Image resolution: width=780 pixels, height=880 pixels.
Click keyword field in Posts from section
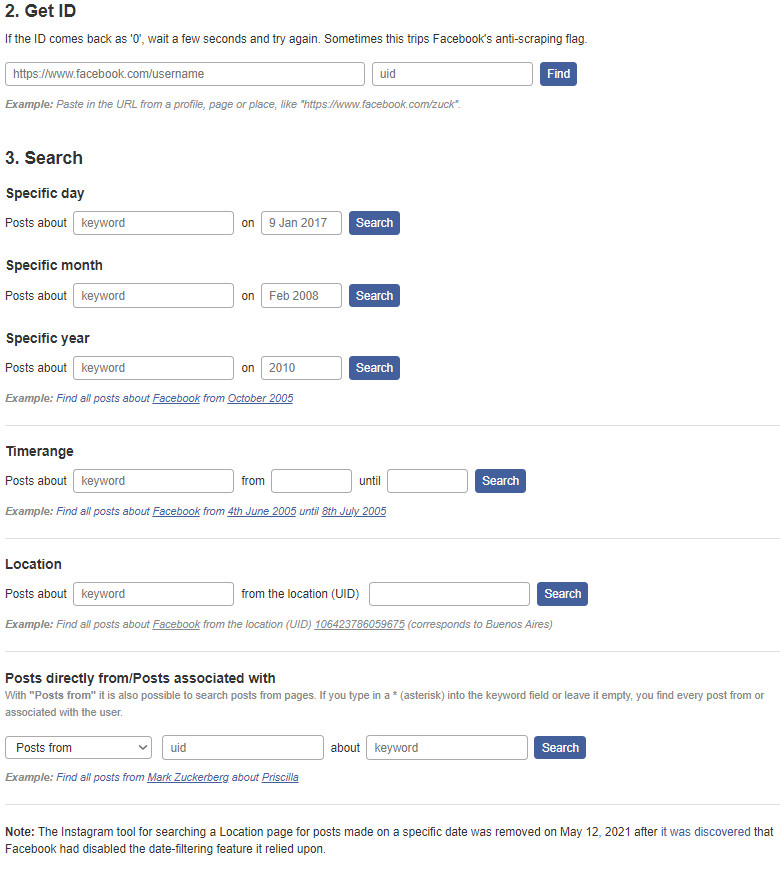447,748
